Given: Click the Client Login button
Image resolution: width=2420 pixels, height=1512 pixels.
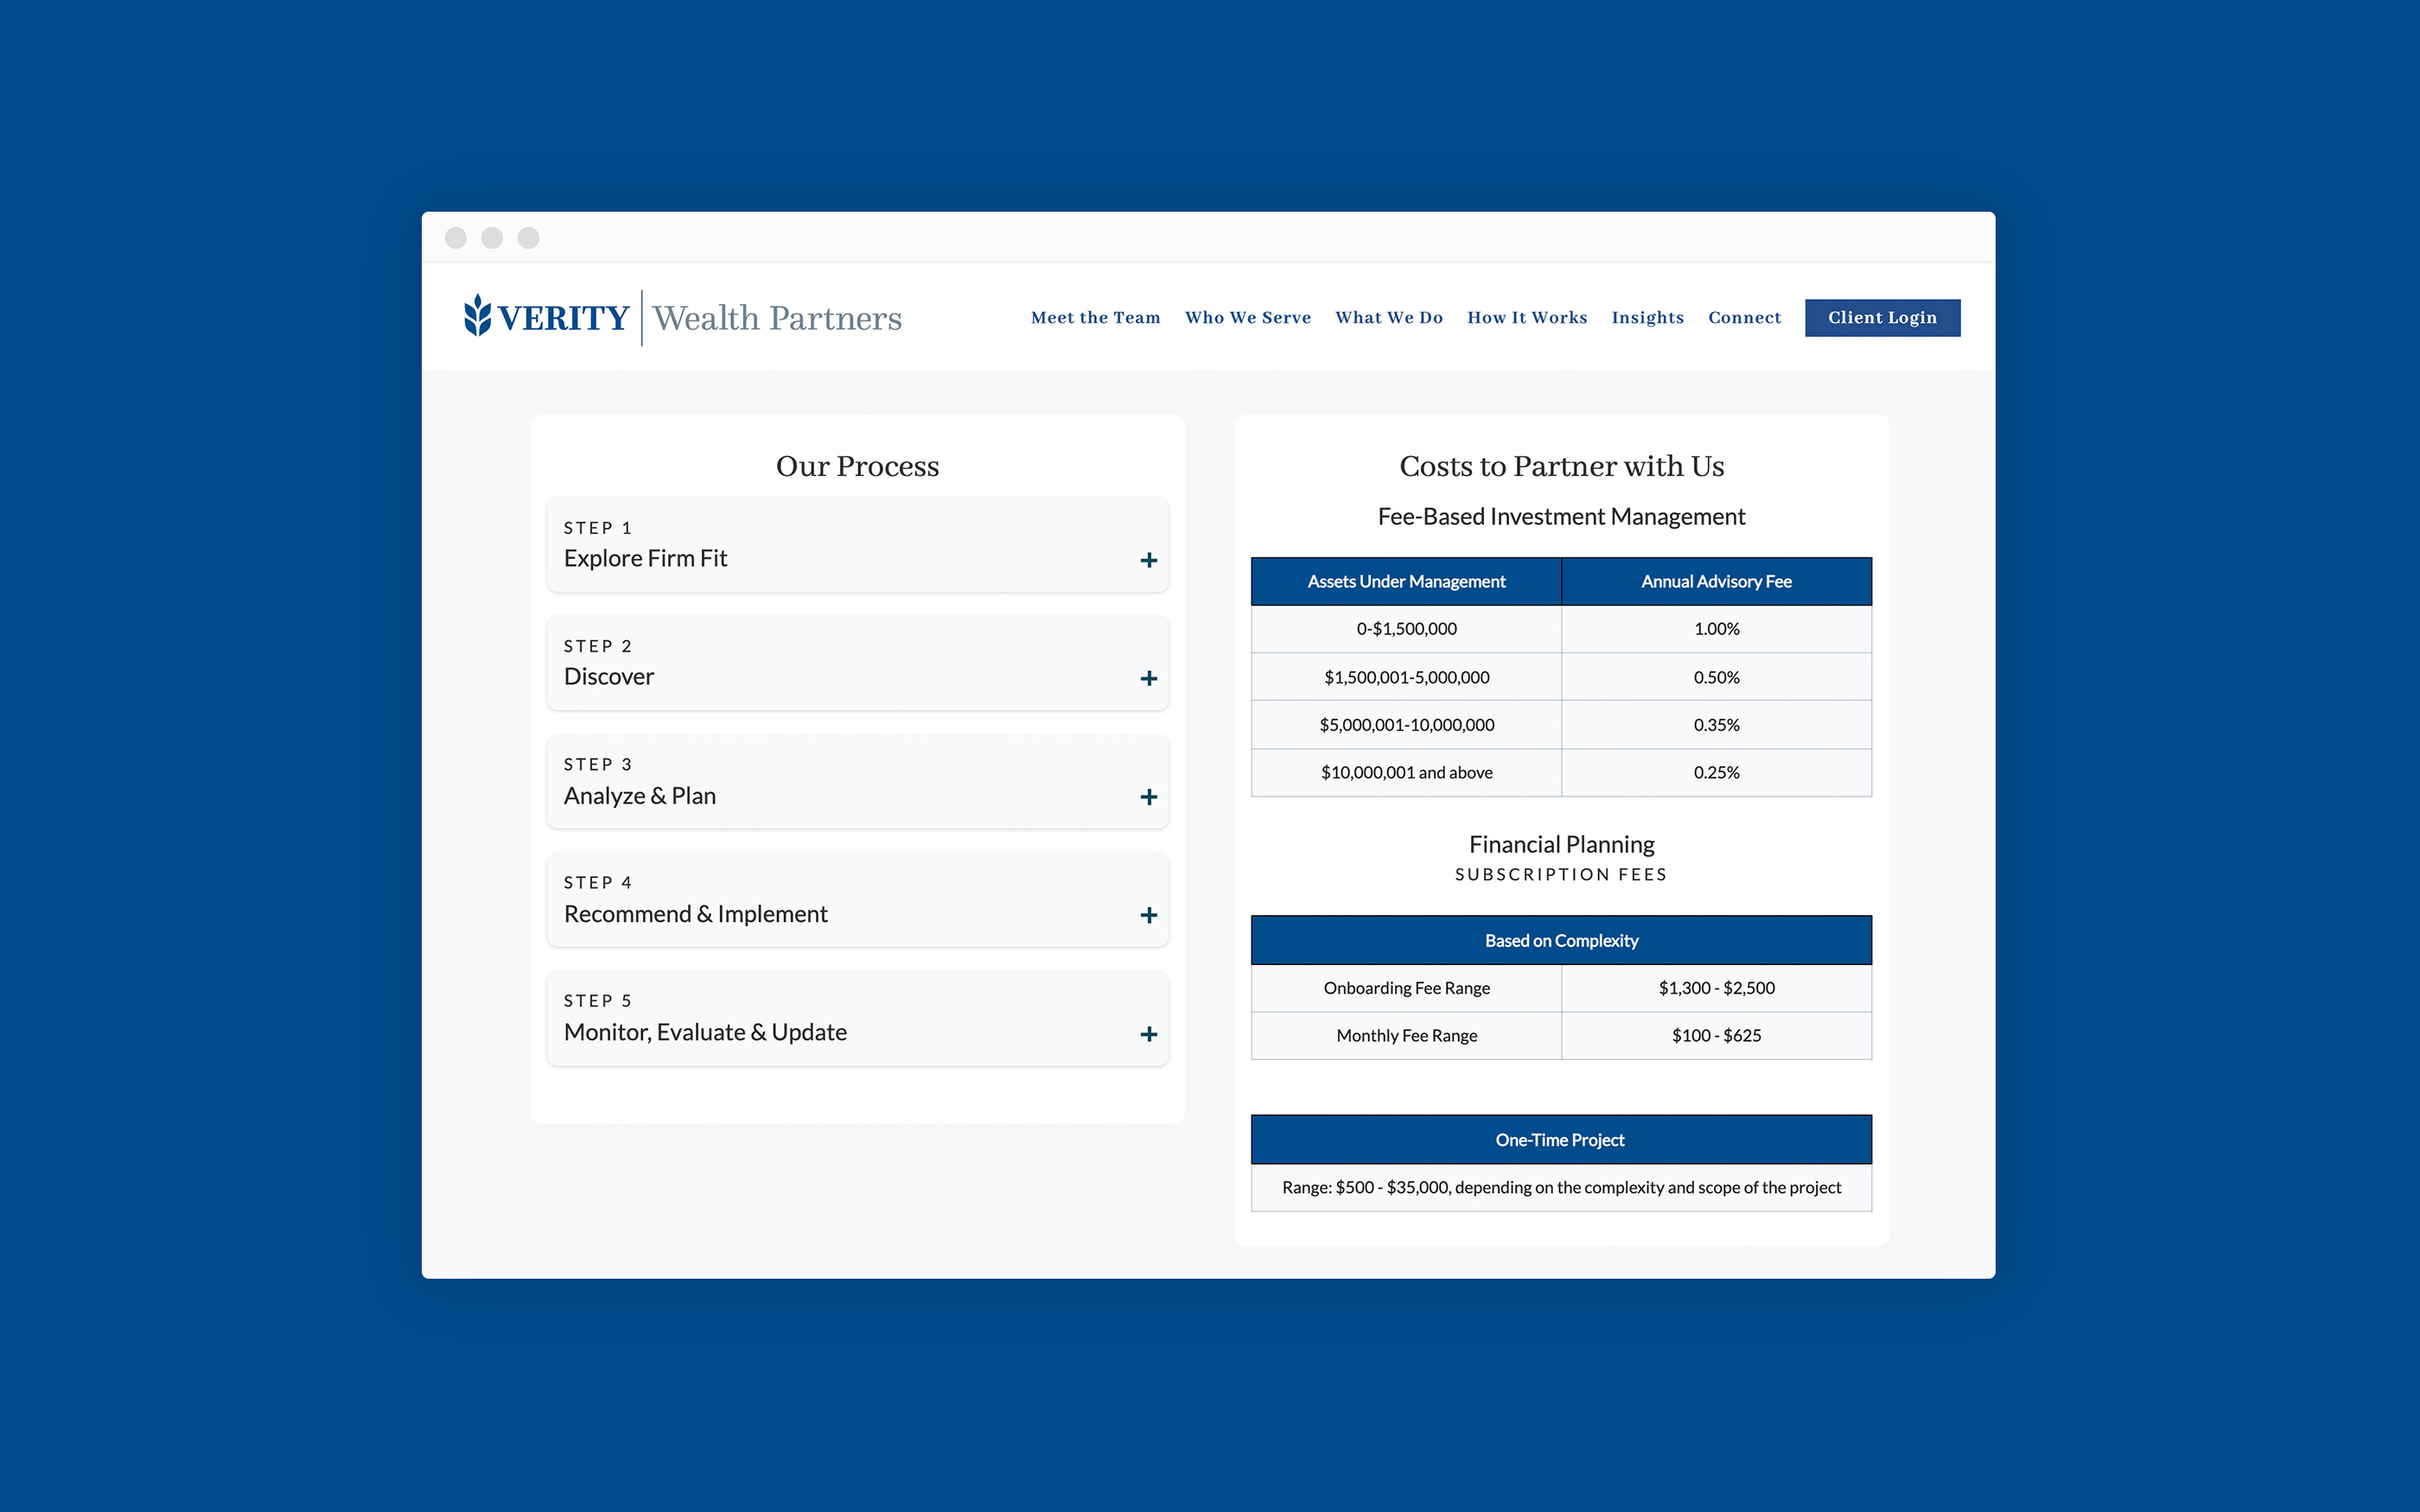Looking at the screenshot, I should (x=1882, y=318).
